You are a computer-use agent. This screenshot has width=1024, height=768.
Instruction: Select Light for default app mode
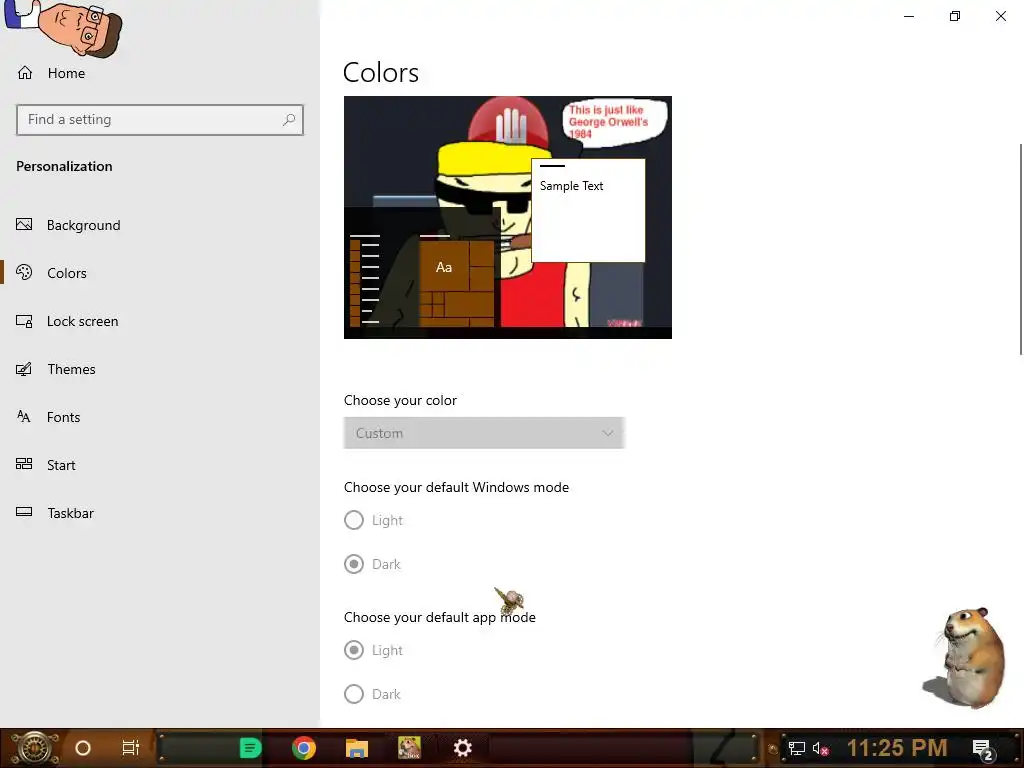(354, 650)
